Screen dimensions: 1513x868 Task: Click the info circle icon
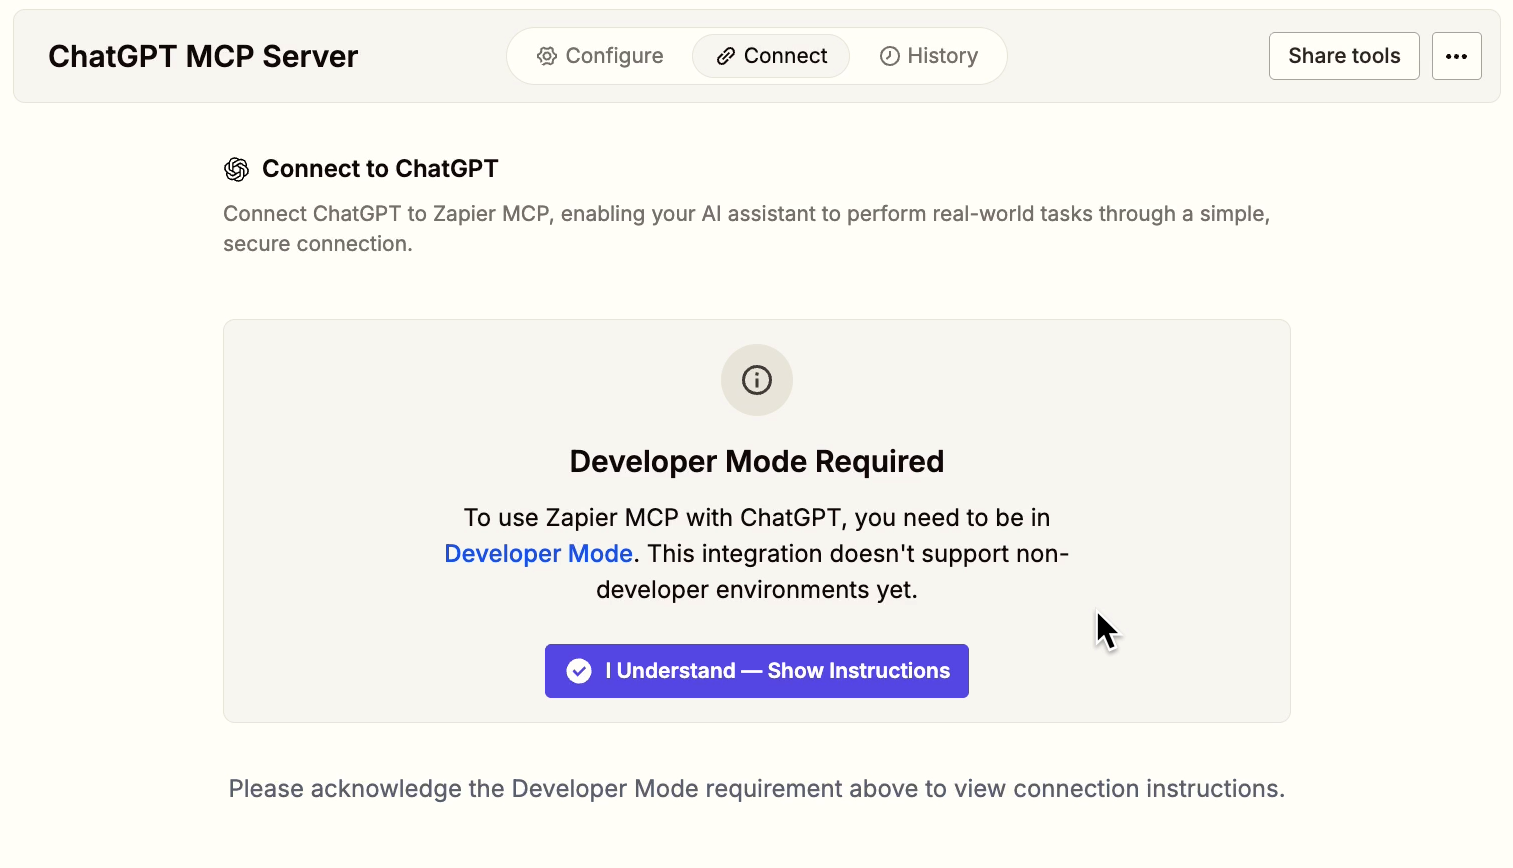pos(757,380)
